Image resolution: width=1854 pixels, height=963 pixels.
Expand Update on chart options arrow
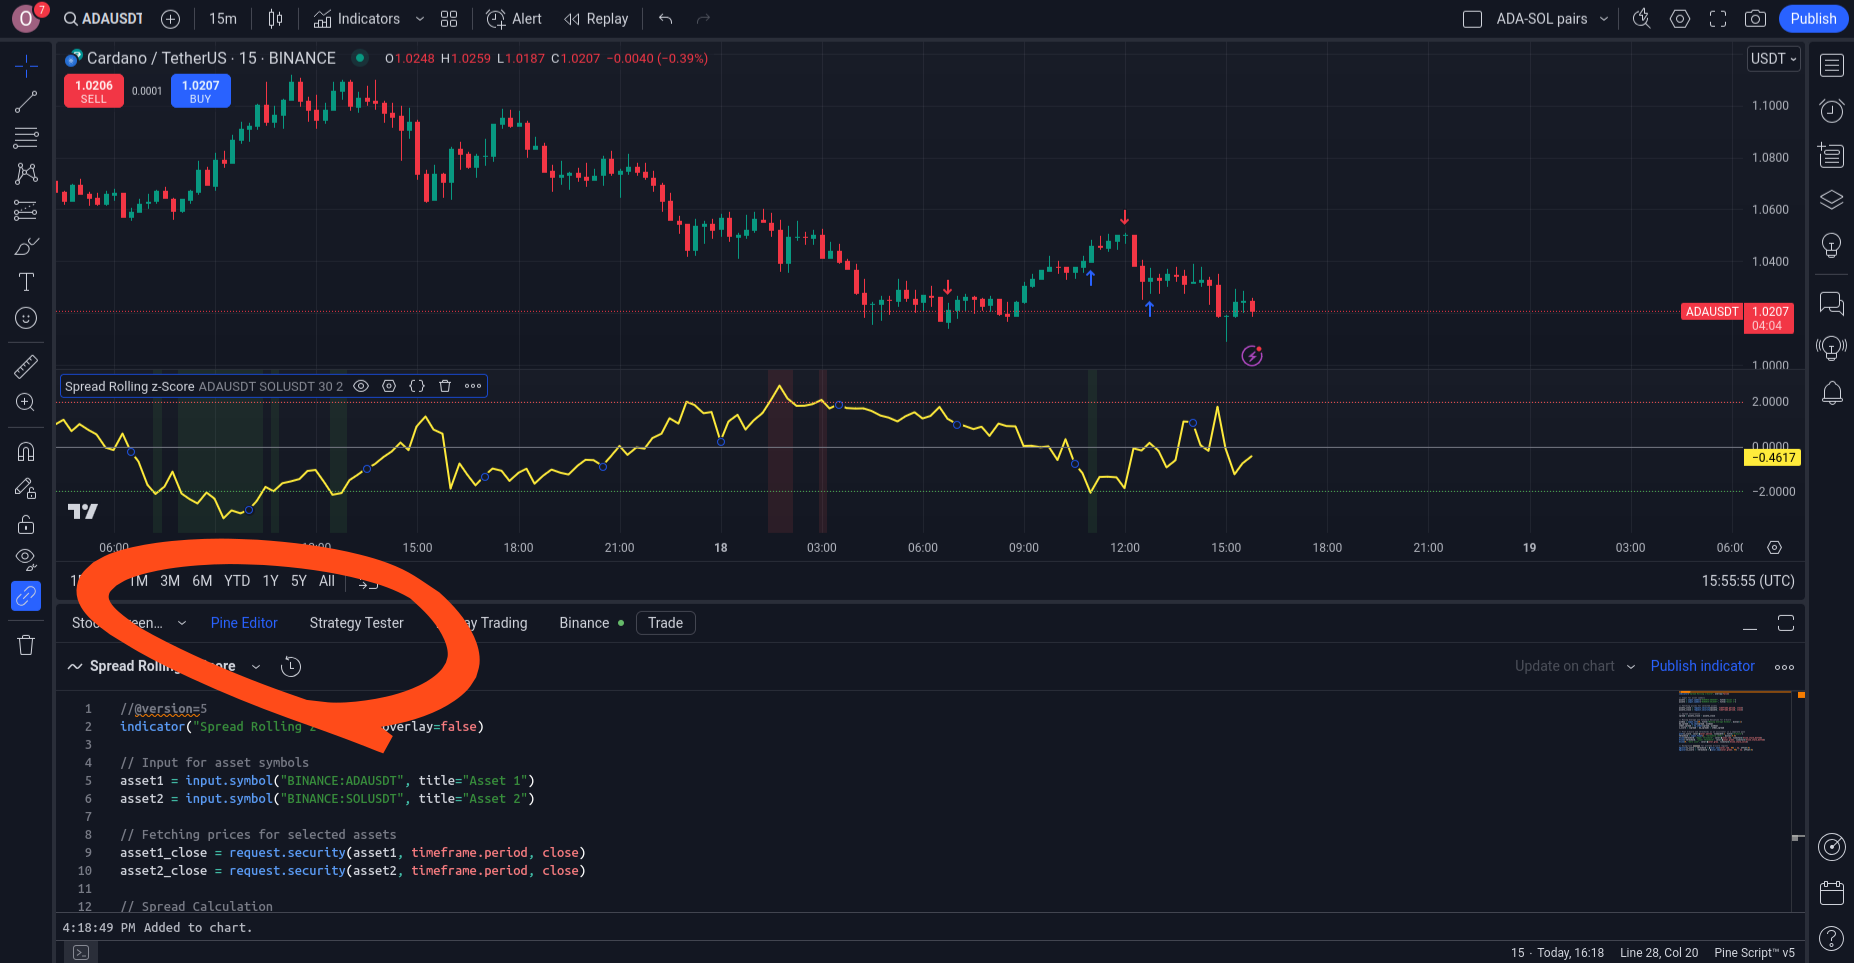(1631, 667)
